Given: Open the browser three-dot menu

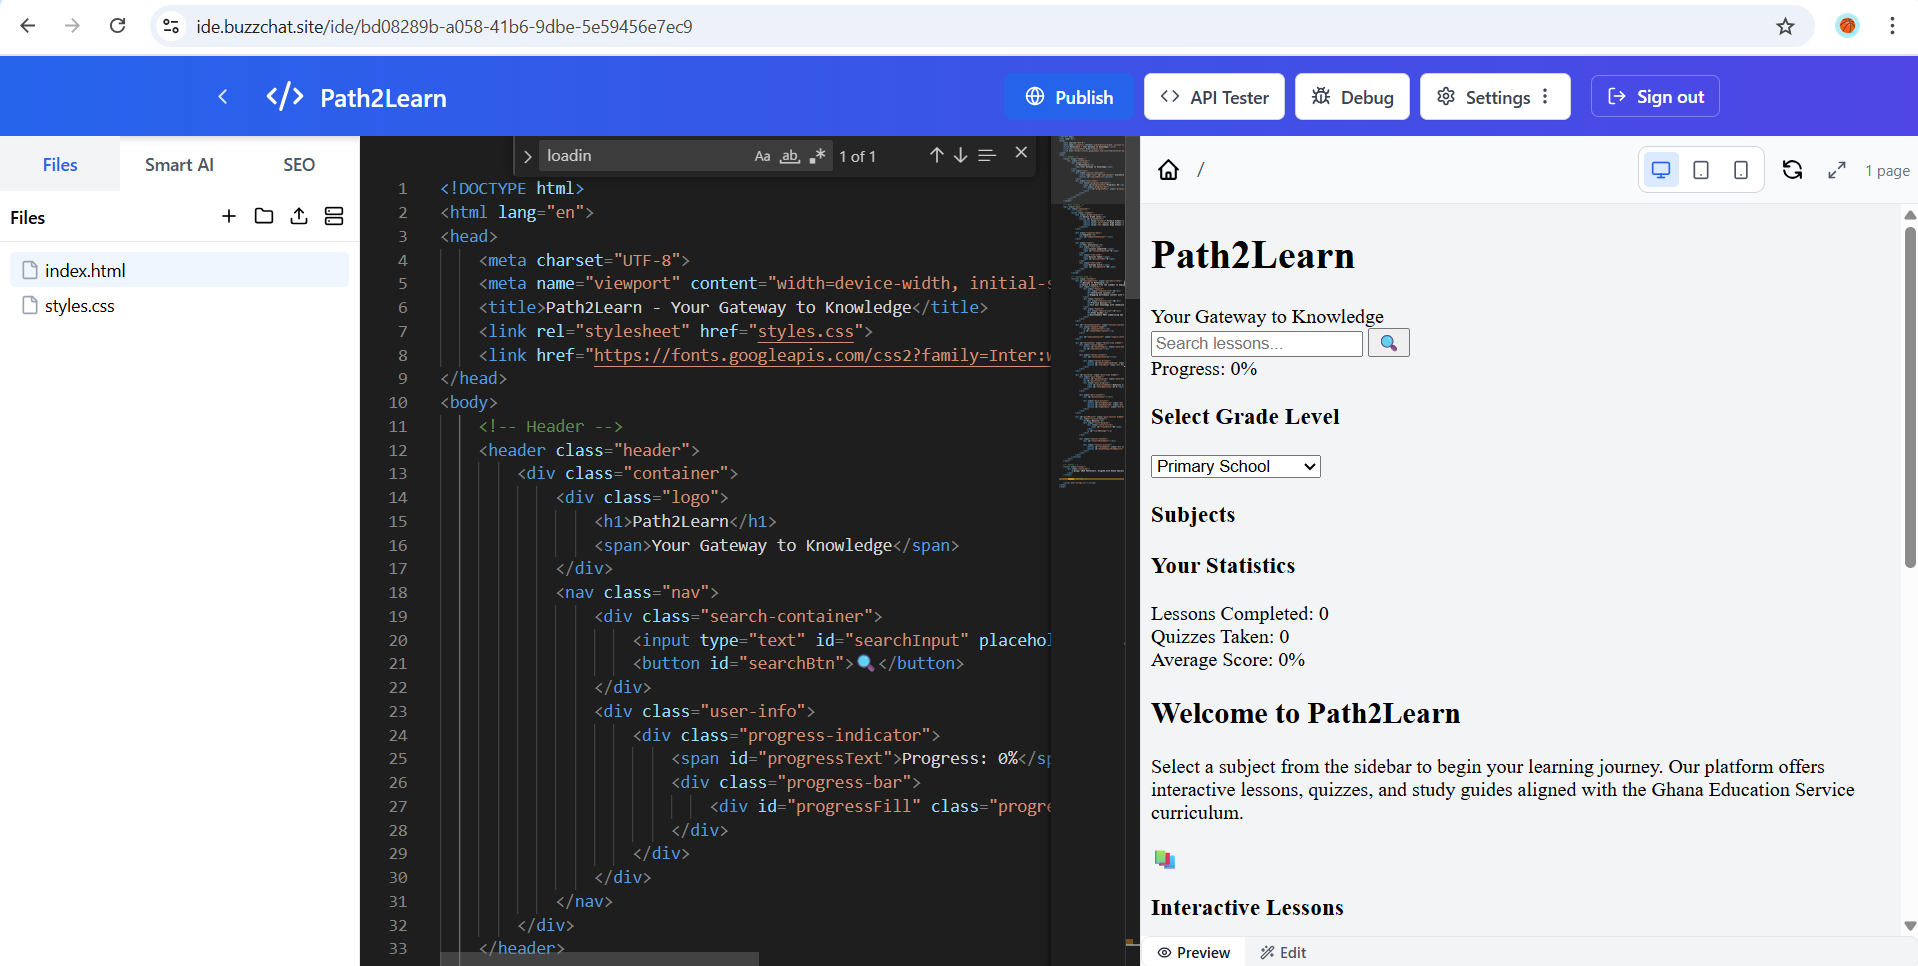Looking at the screenshot, I should [x=1891, y=26].
